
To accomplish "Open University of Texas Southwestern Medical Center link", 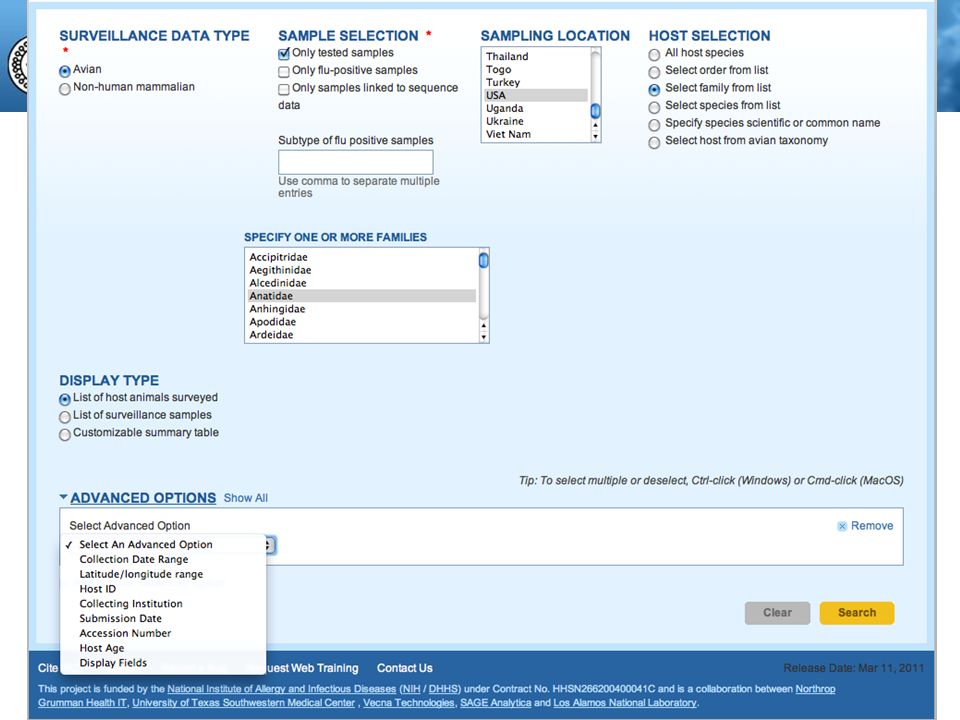I will tap(244, 703).
